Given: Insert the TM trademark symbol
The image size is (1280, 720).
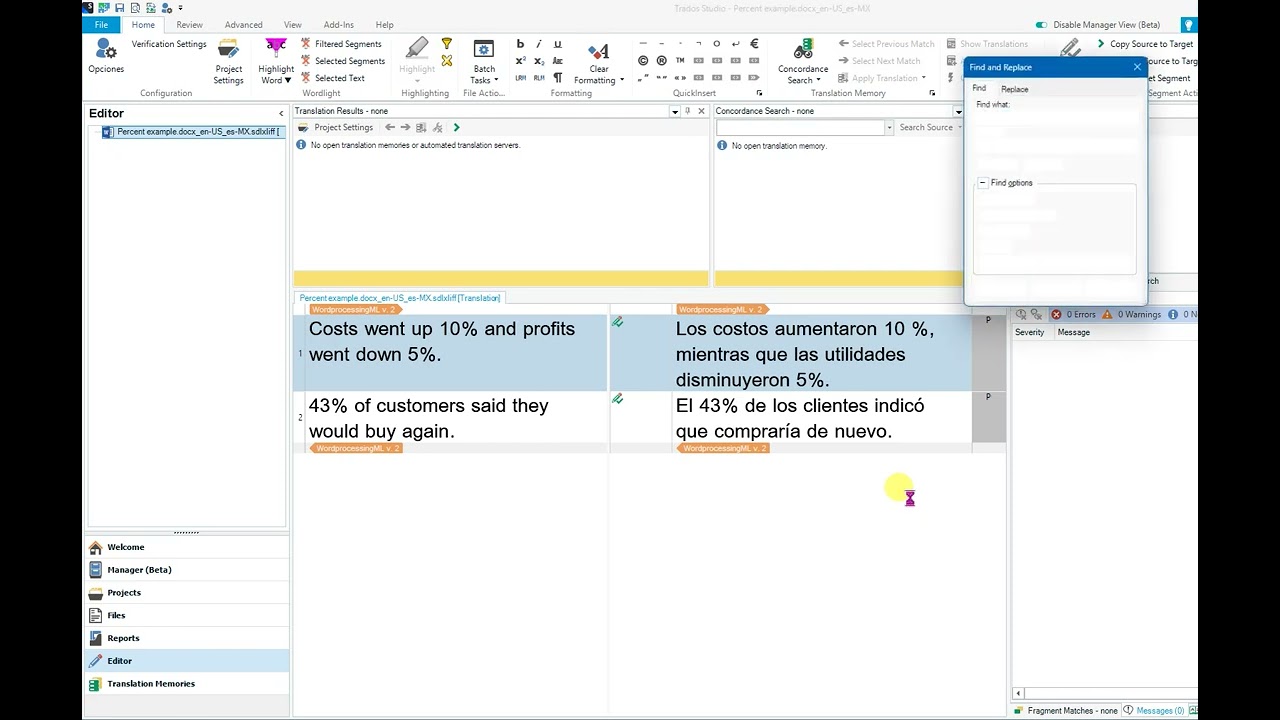Looking at the screenshot, I should click(680, 61).
